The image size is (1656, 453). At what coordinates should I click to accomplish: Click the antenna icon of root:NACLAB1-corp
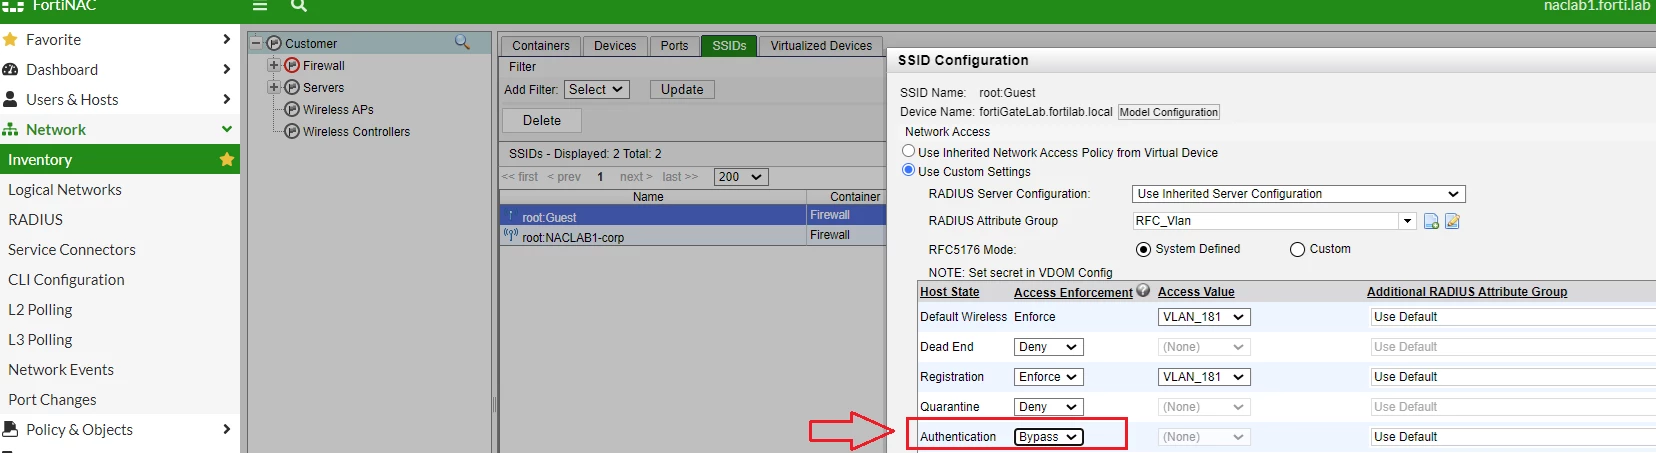coord(511,236)
